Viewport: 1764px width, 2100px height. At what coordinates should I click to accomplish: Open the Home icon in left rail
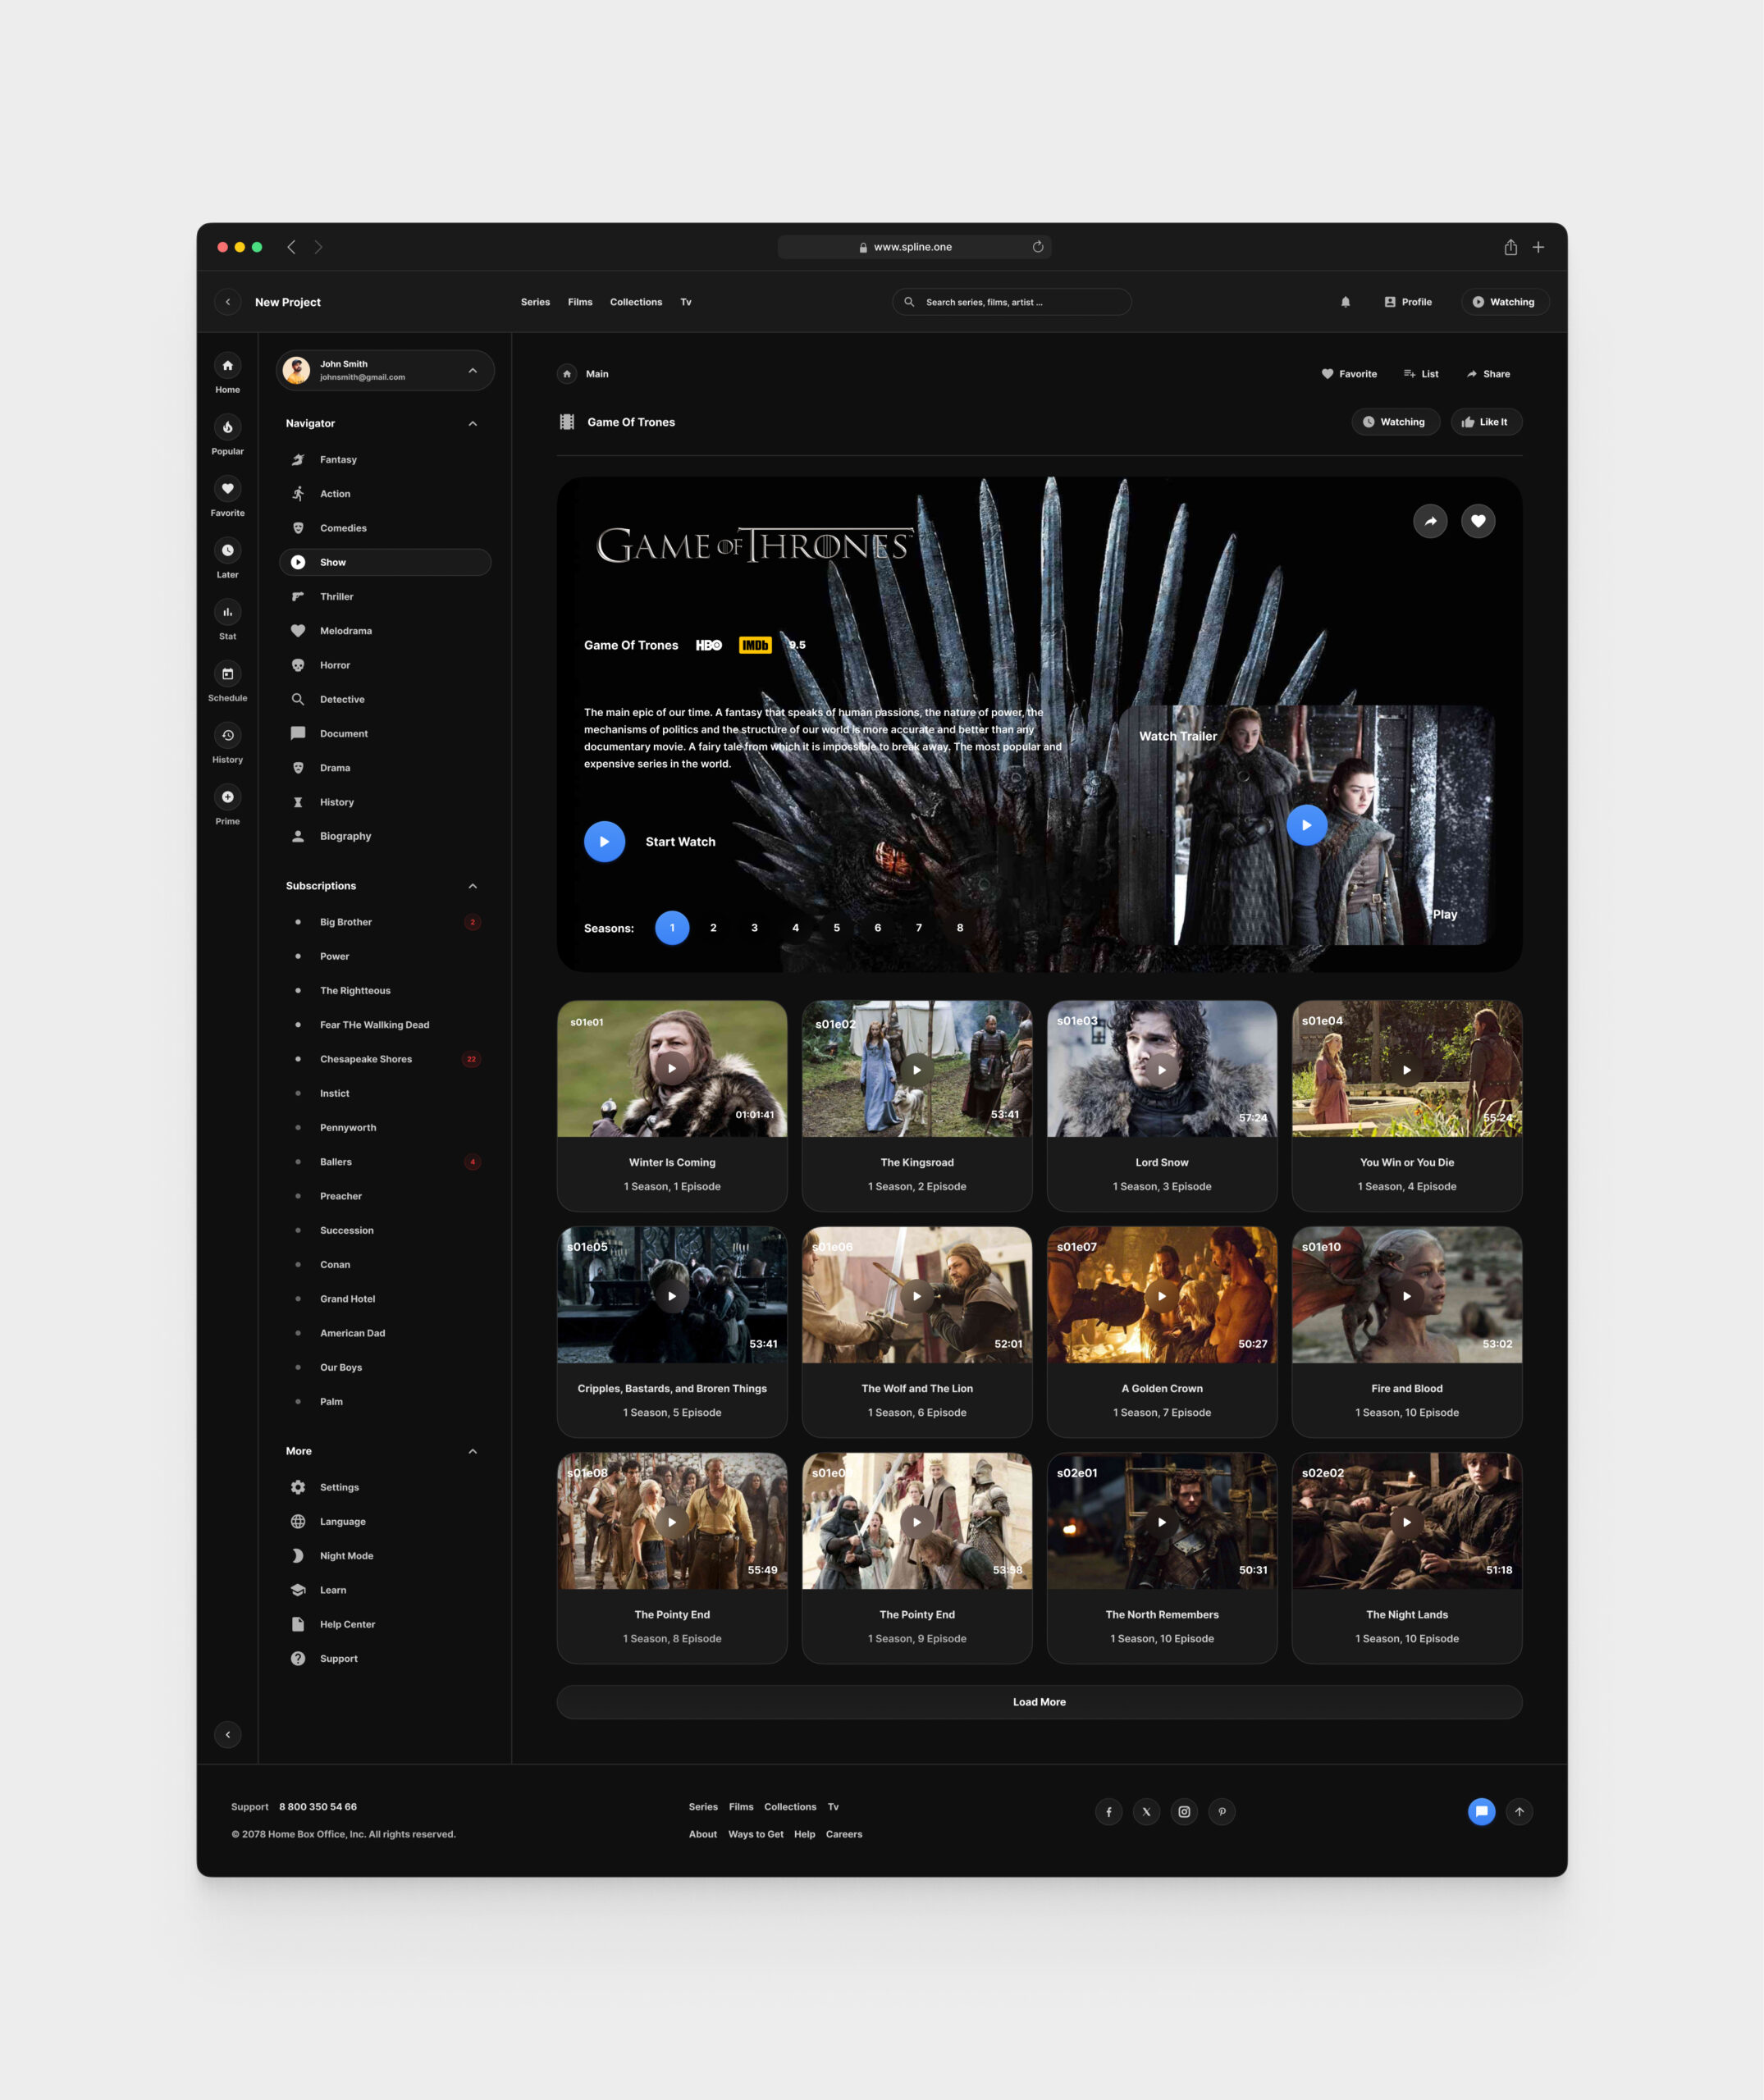click(227, 366)
